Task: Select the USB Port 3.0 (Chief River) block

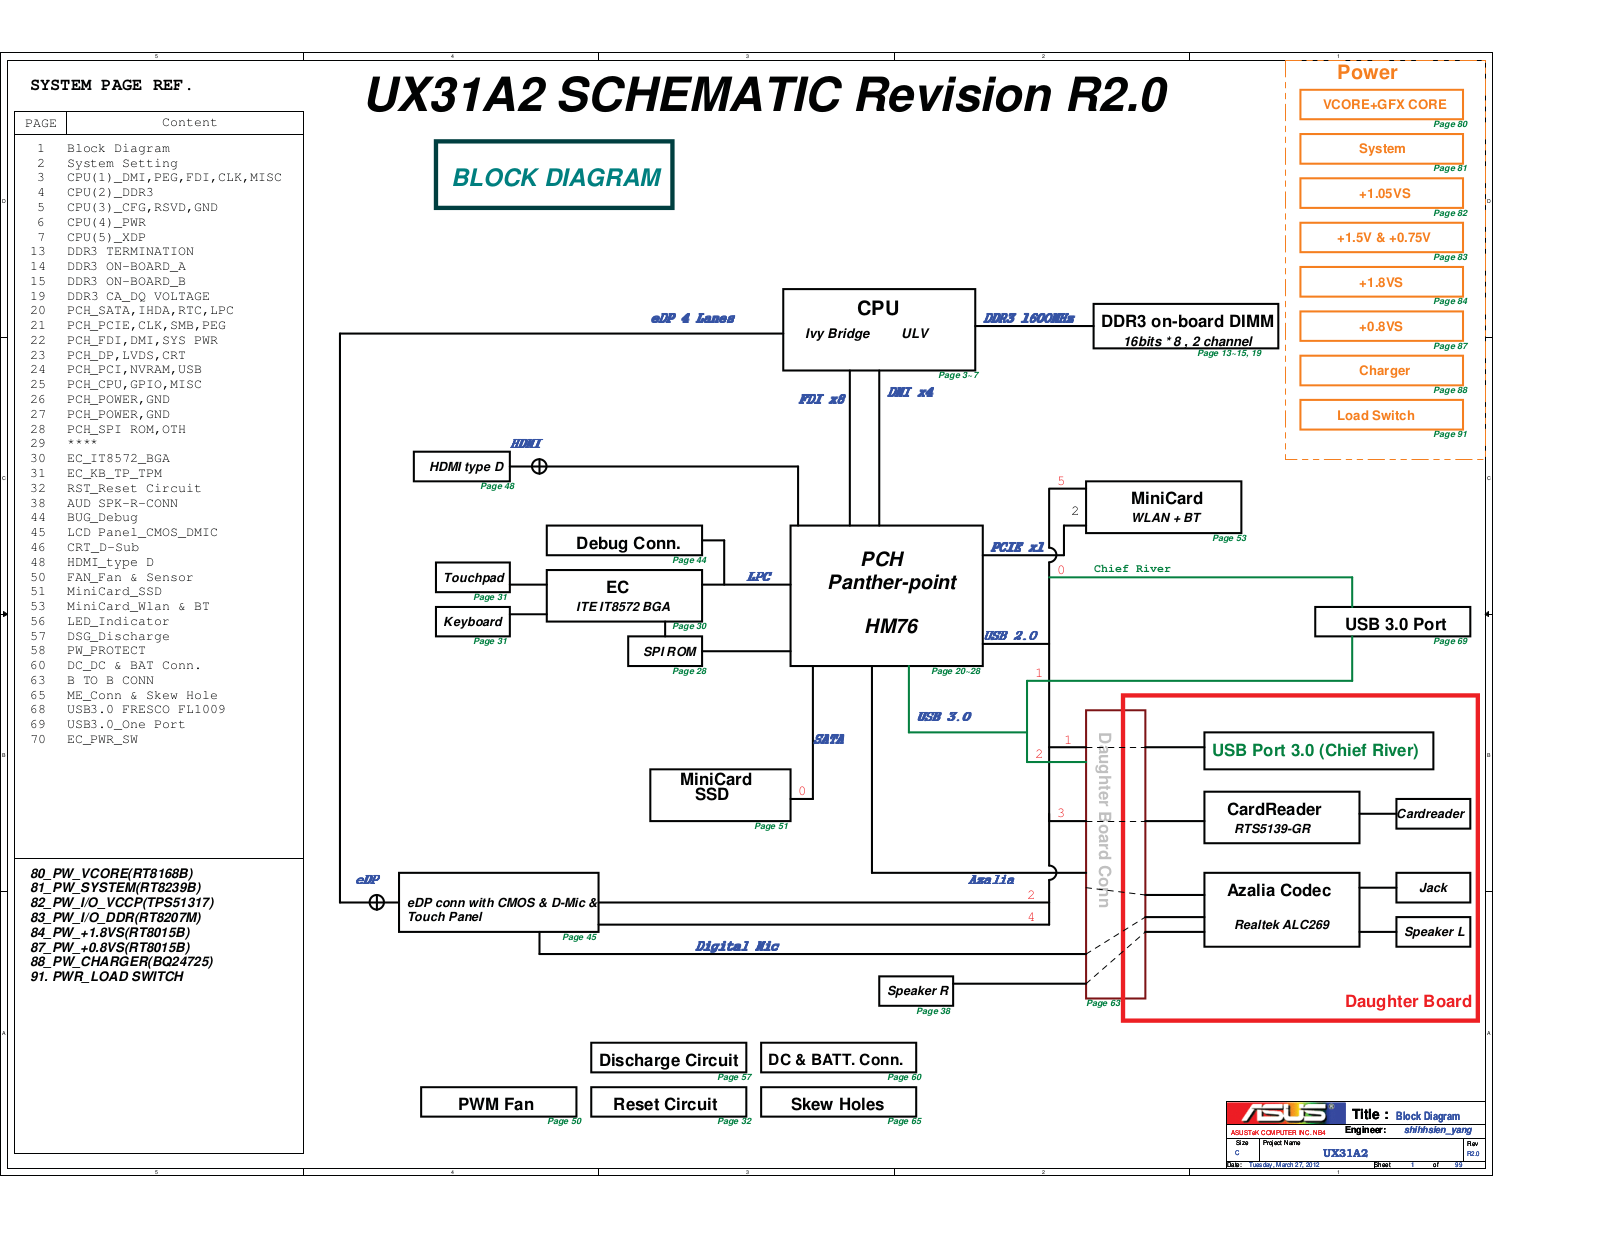Action: (1318, 750)
